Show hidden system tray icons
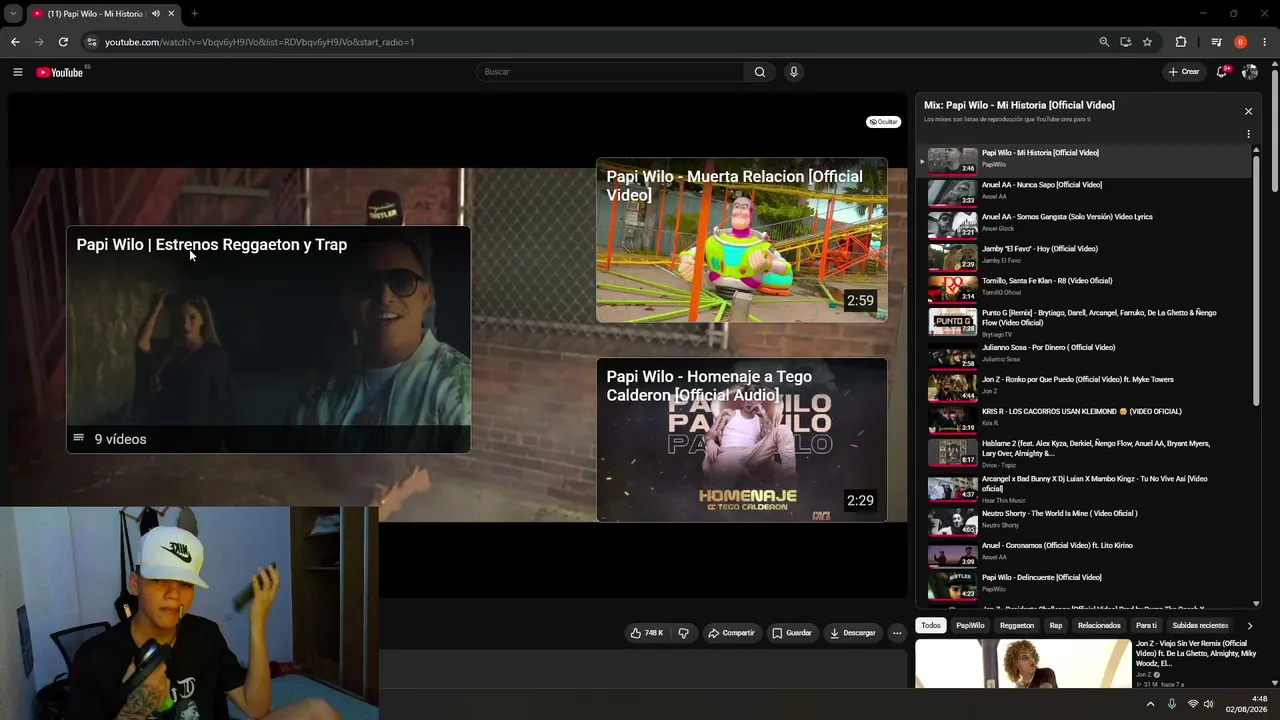 pyautogui.click(x=1150, y=704)
